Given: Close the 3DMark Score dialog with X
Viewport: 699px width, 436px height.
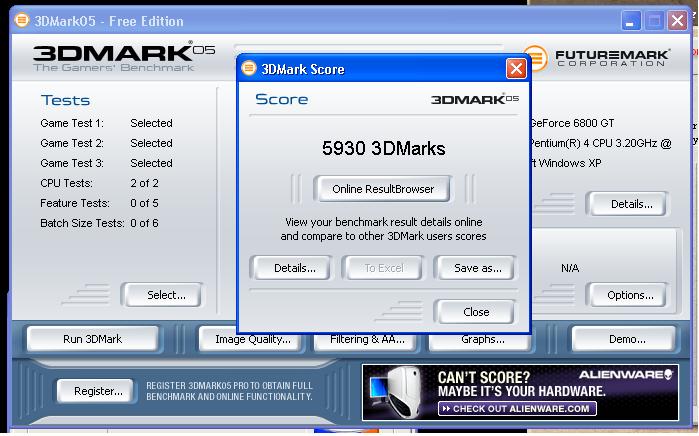Looking at the screenshot, I should pyautogui.click(x=516, y=69).
